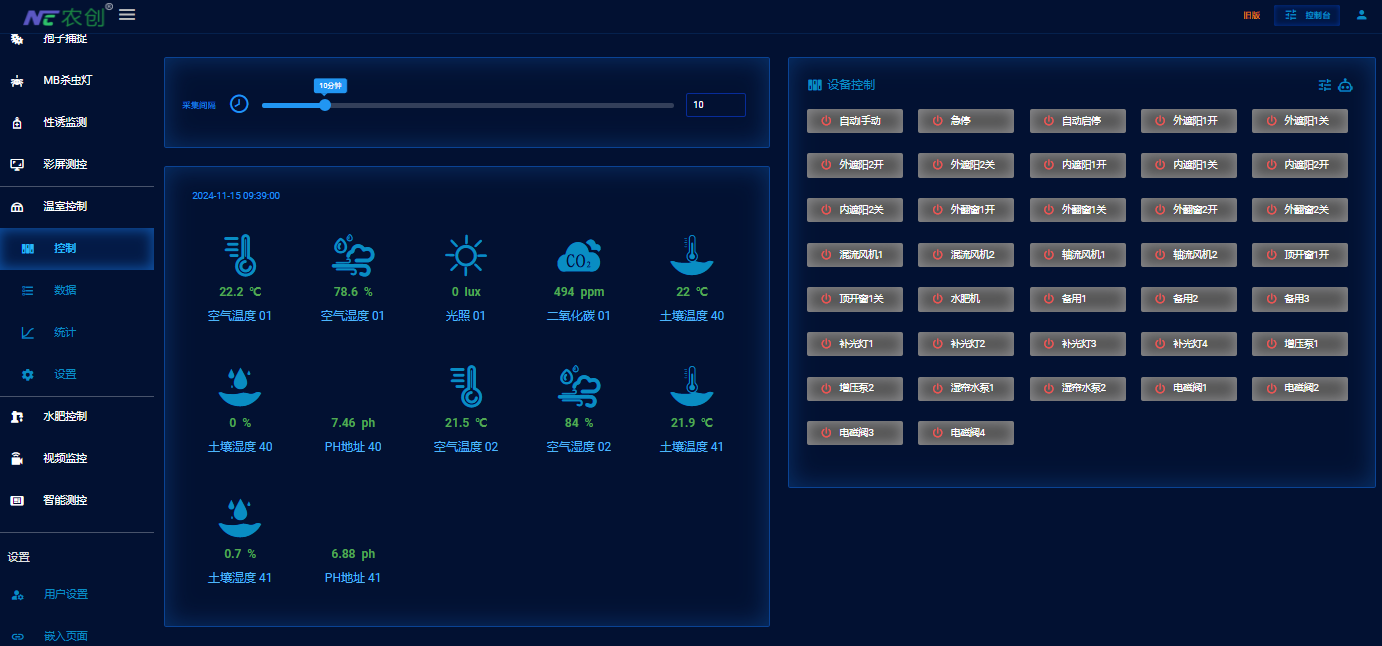The height and width of the screenshot is (646, 1382).
Task: Click the clock icon beside 采集间隔
Action: pos(239,104)
